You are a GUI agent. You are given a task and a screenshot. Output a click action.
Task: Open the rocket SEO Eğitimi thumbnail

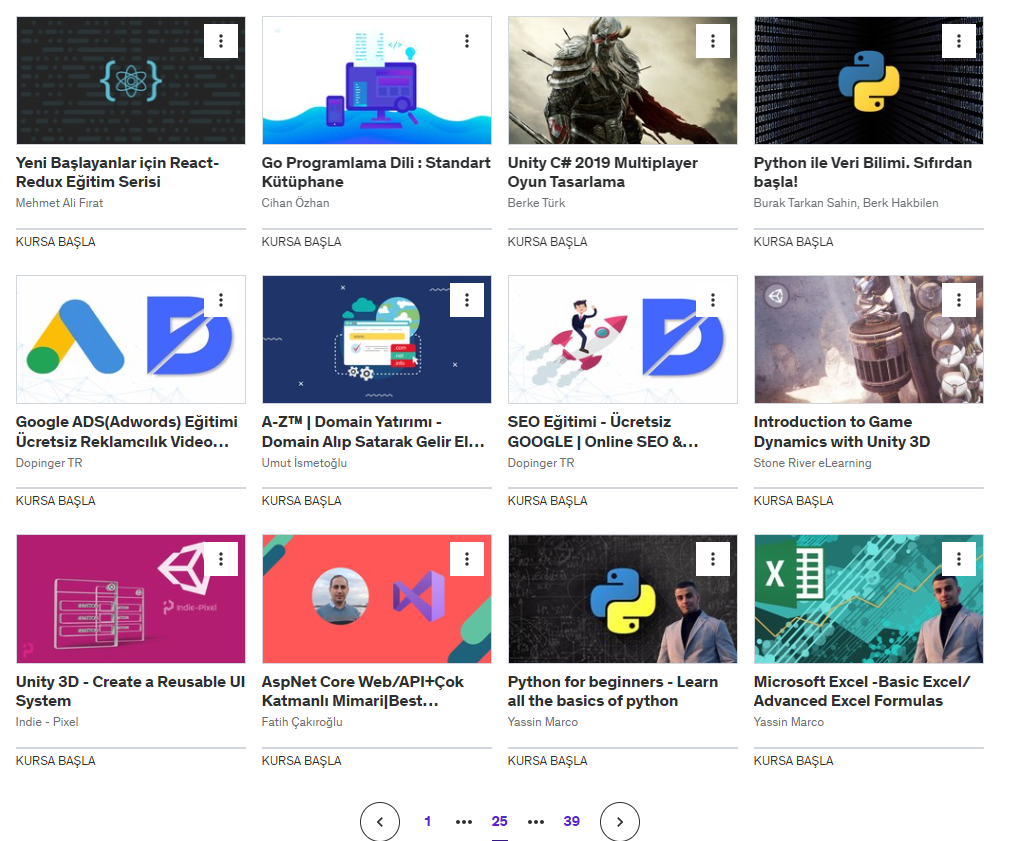click(623, 339)
